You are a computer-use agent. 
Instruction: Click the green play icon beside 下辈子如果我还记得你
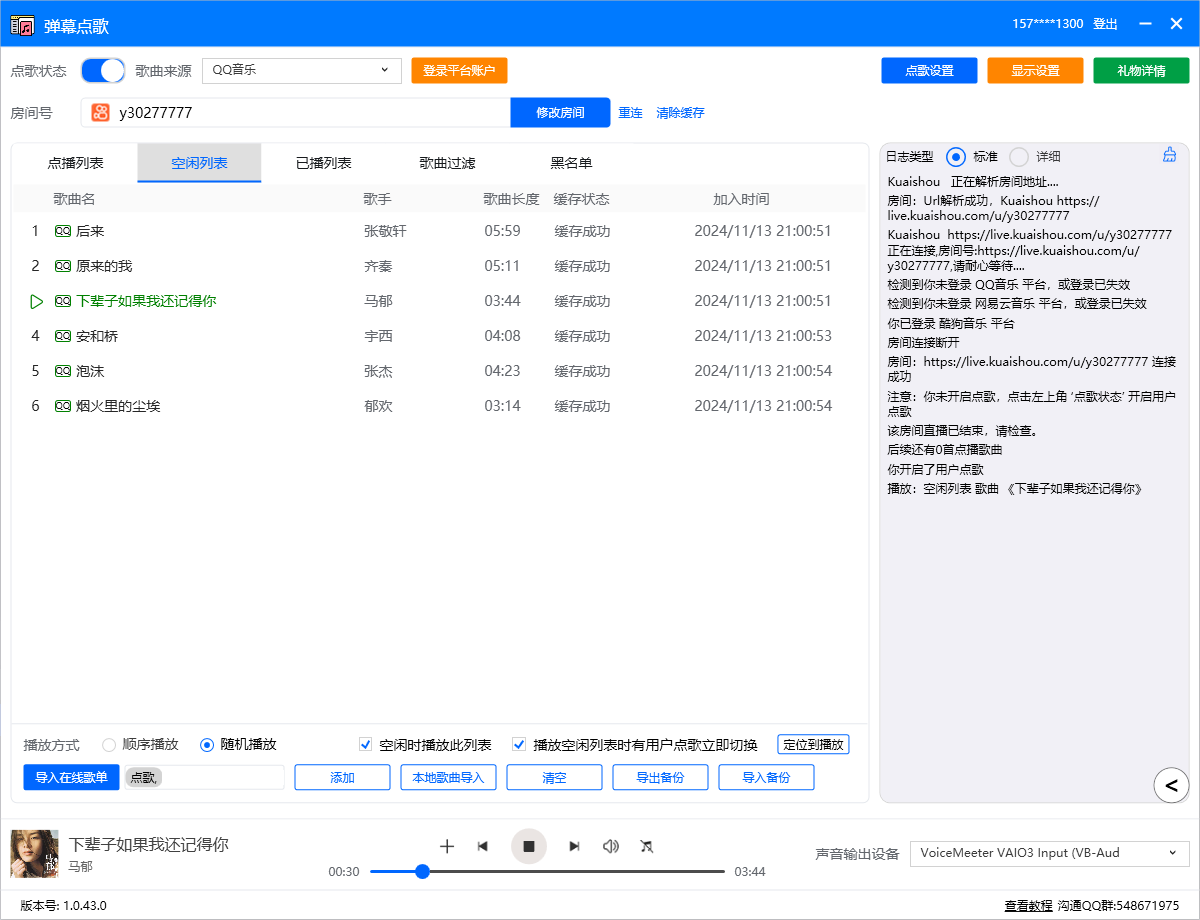pos(36,301)
